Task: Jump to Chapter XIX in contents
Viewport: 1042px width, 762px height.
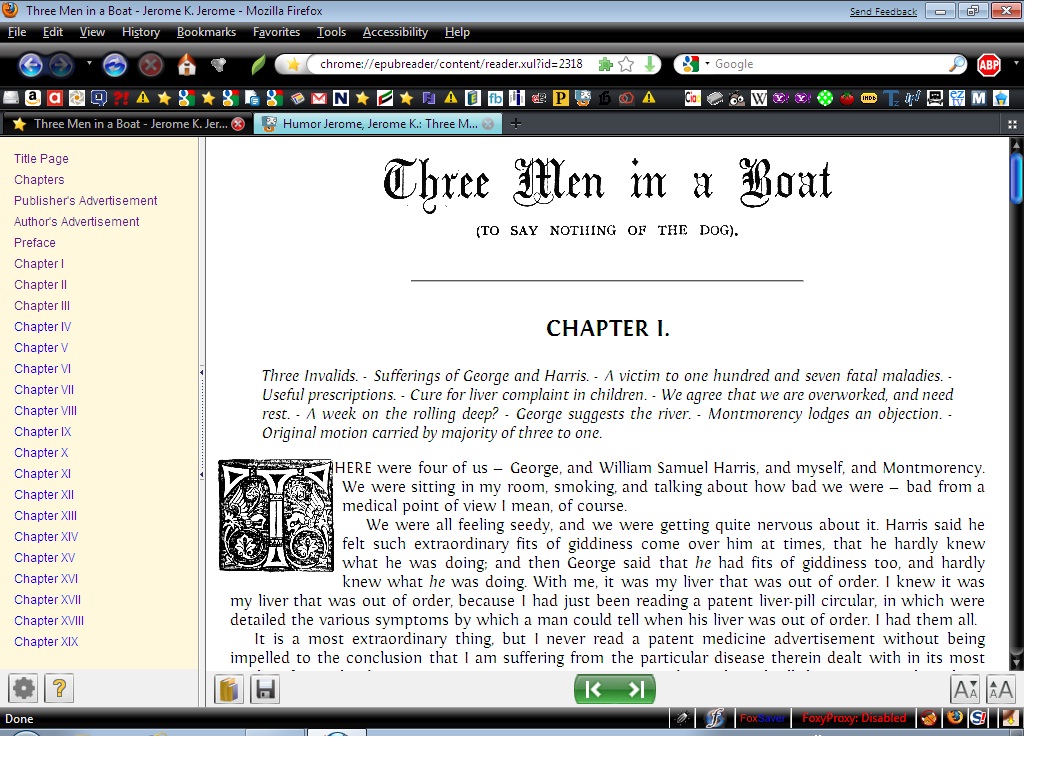Action: [46, 642]
